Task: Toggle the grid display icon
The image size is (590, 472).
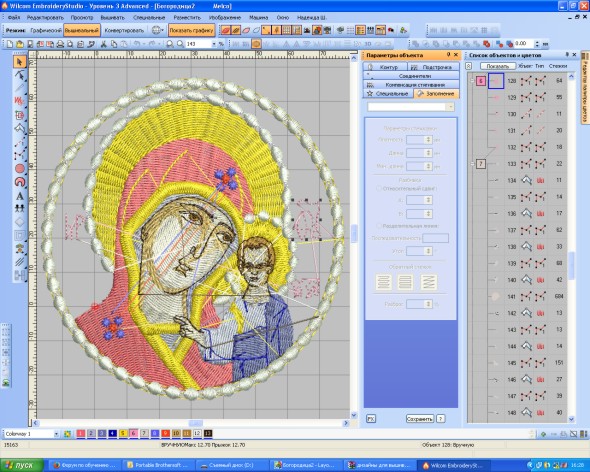Action: pos(286,30)
